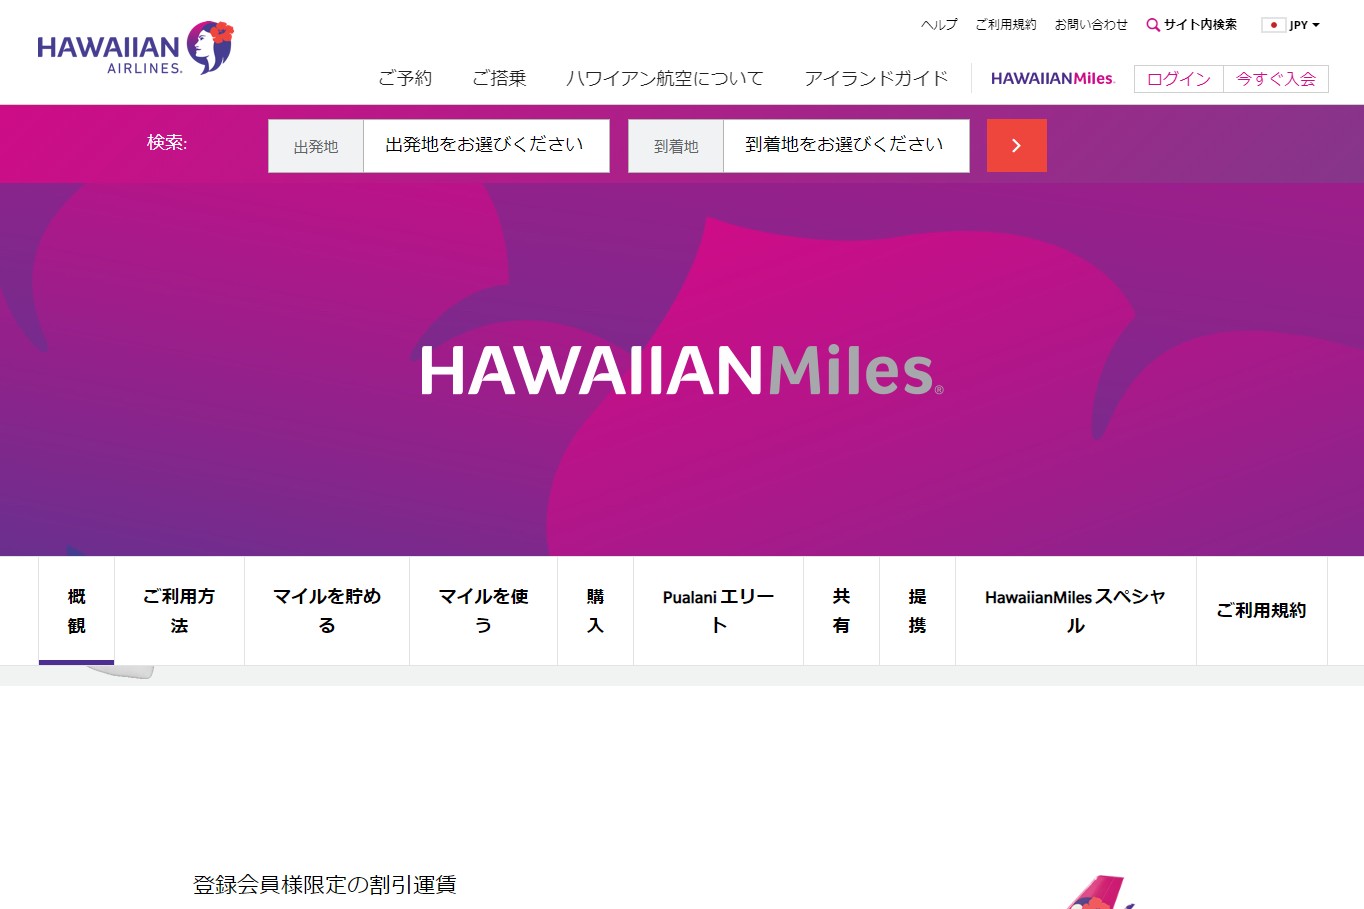Viewport: 1364px width, 909px height.
Task: Click the Japan flag icon
Action: (x=1273, y=25)
